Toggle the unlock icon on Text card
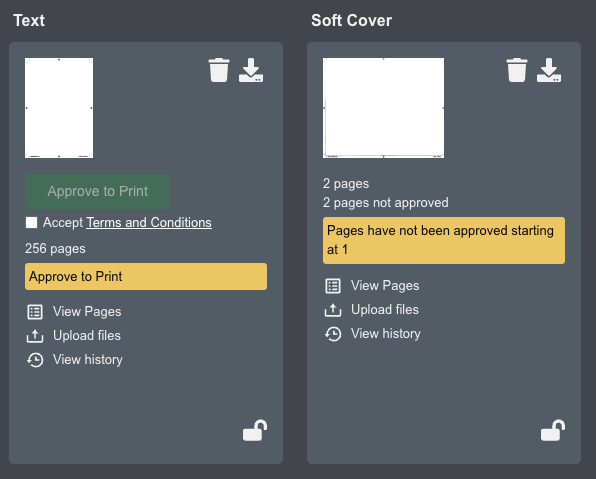 click(255, 430)
